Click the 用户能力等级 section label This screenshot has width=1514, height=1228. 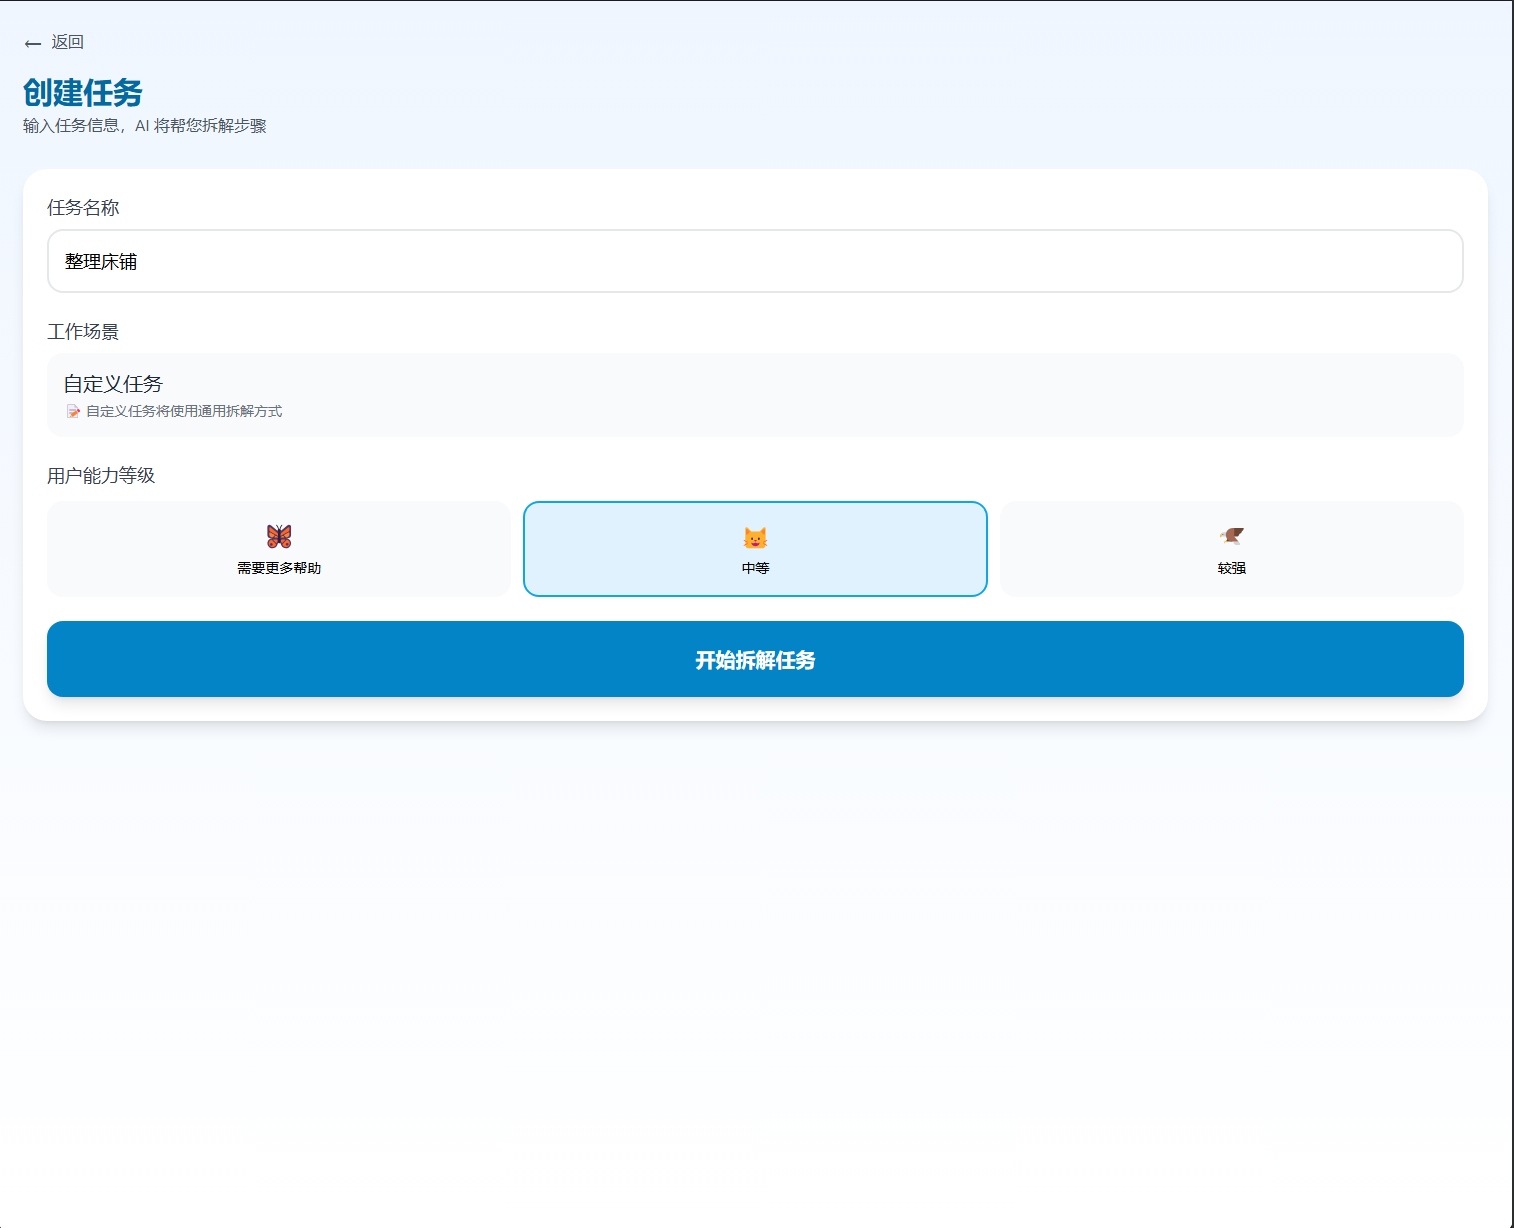(101, 476)
